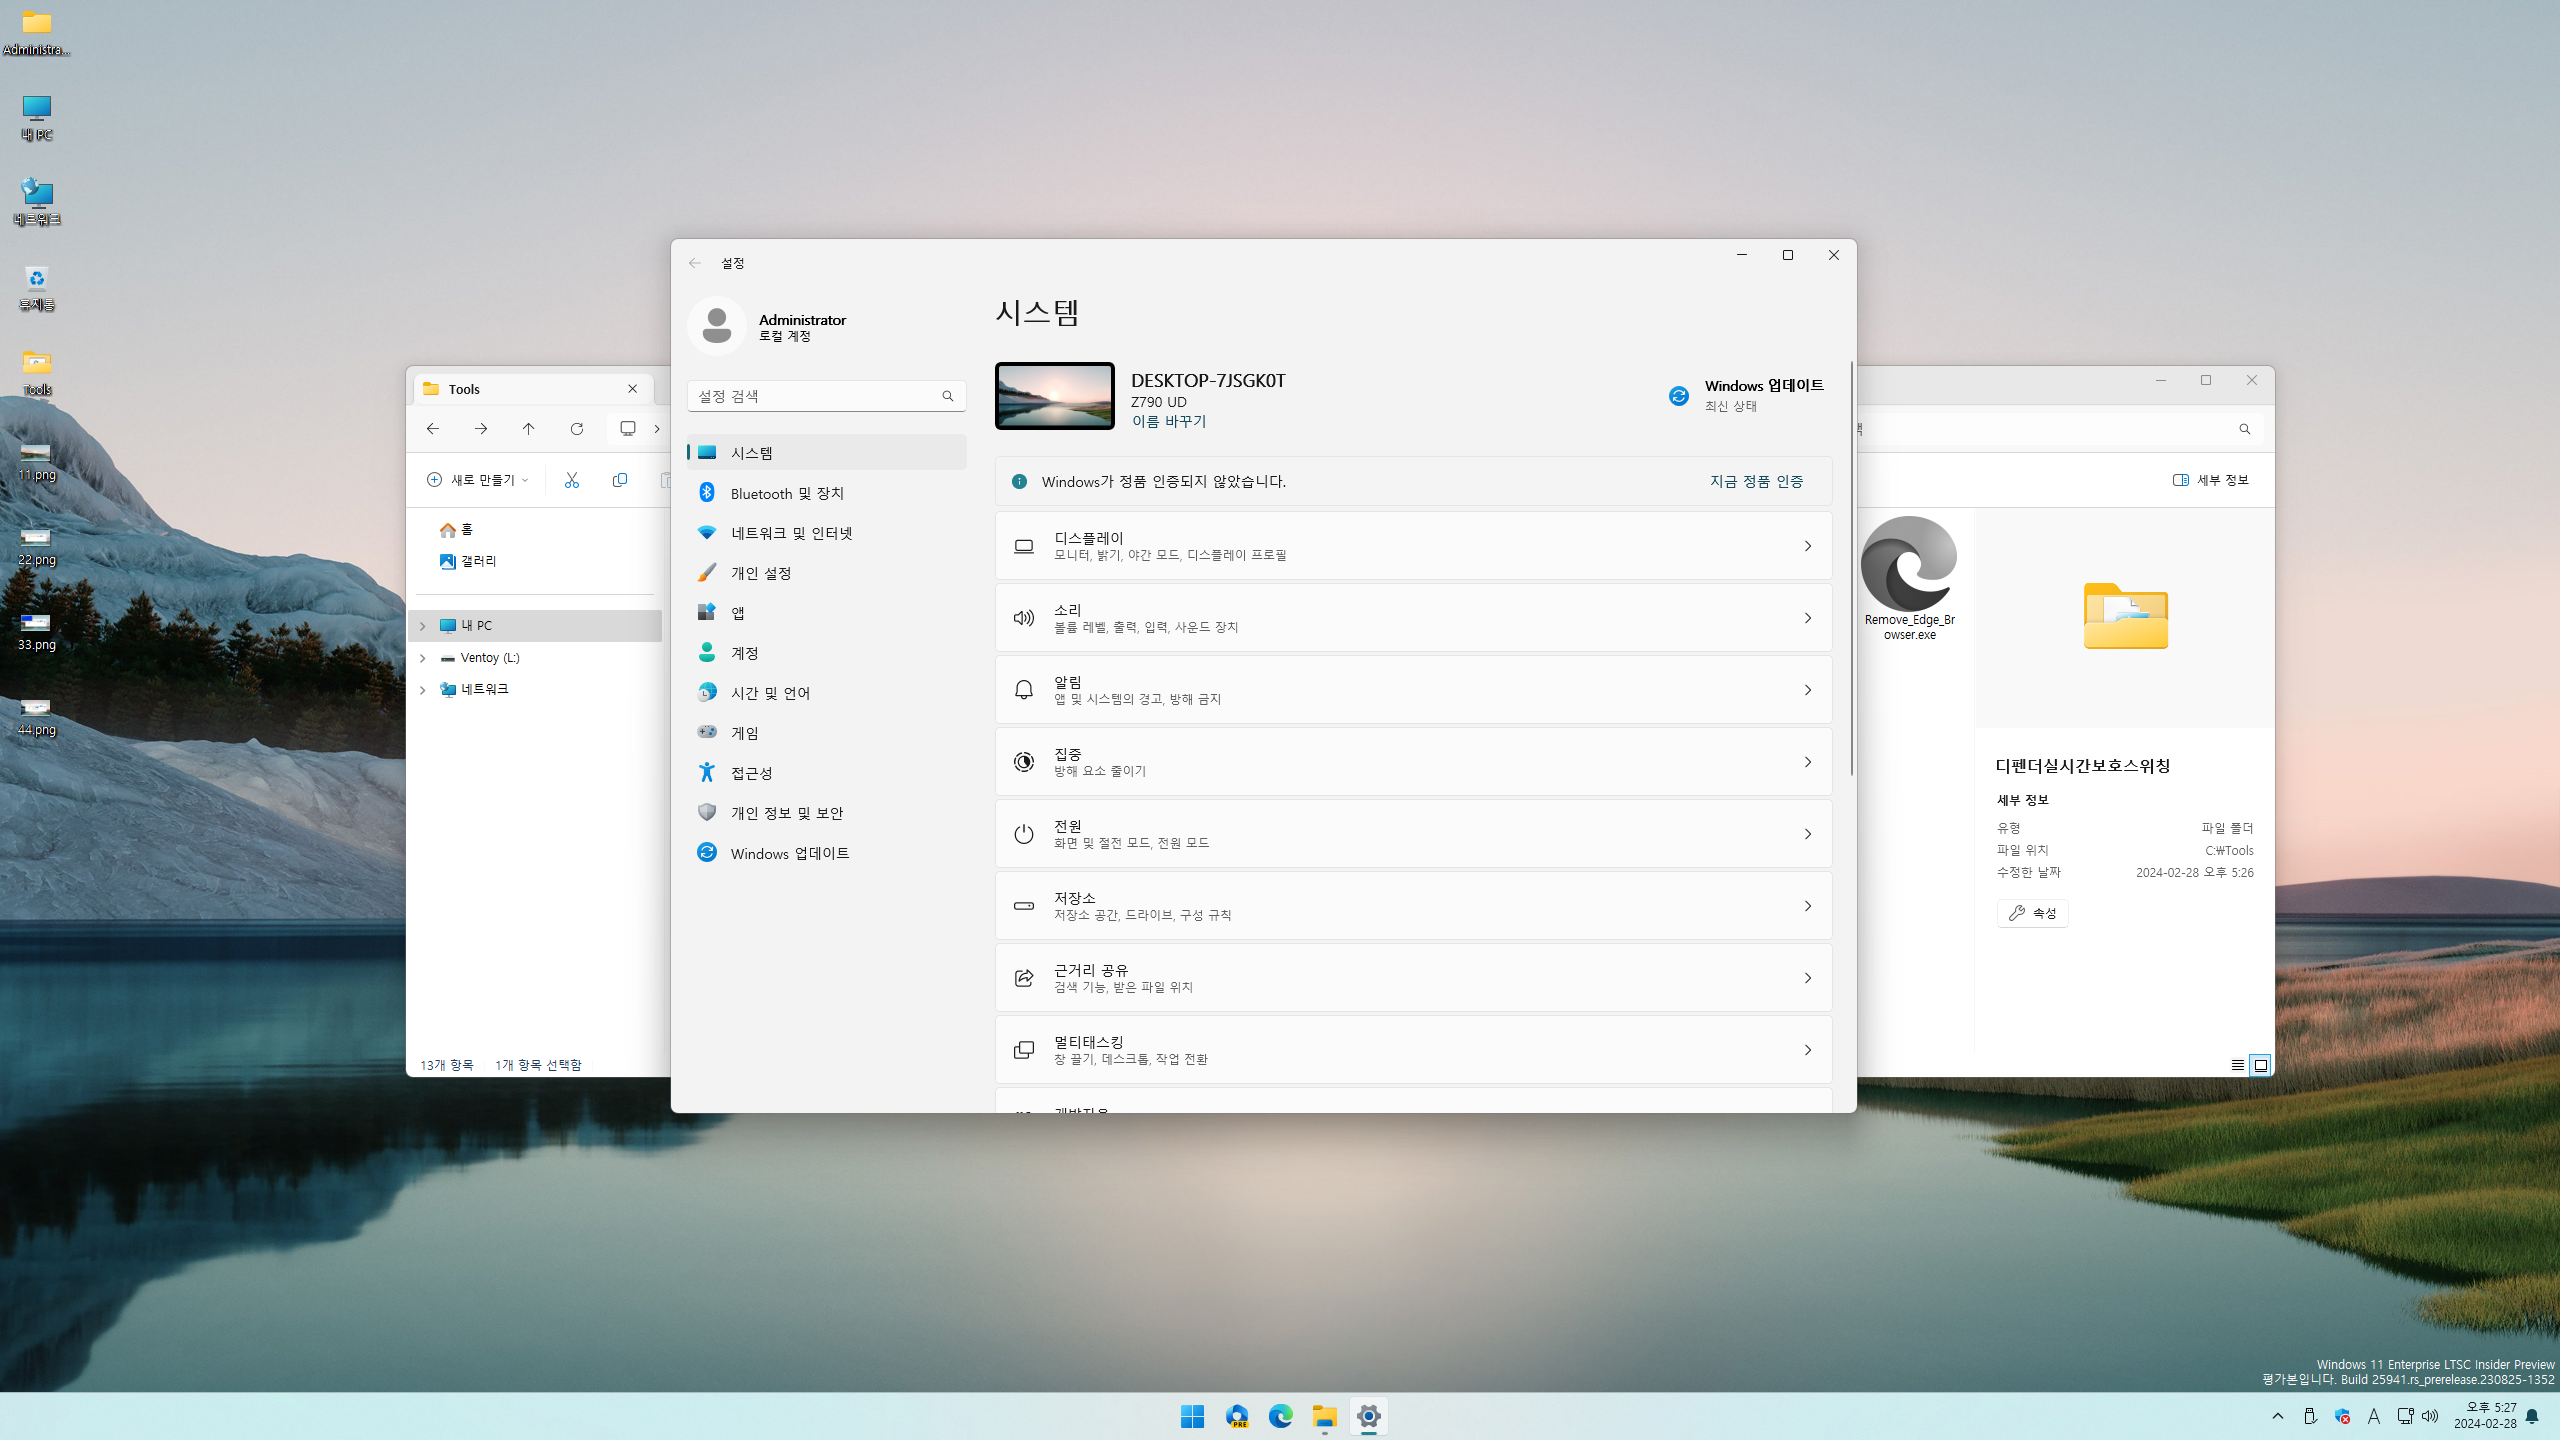Open 휴지통 desktop icon
The image size is (2560, 1440).
point(37,288)
